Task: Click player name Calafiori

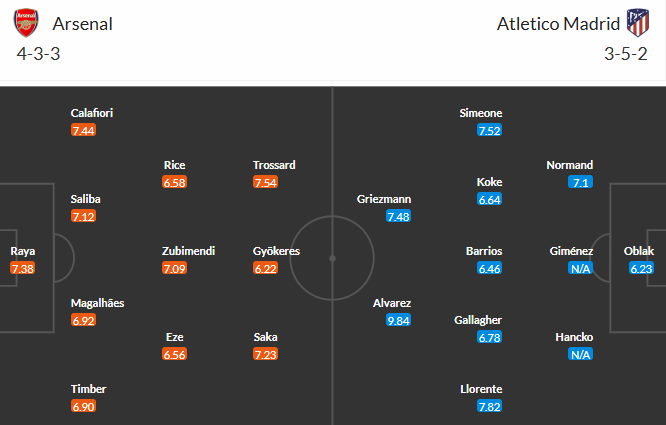Action: [92, 113]
